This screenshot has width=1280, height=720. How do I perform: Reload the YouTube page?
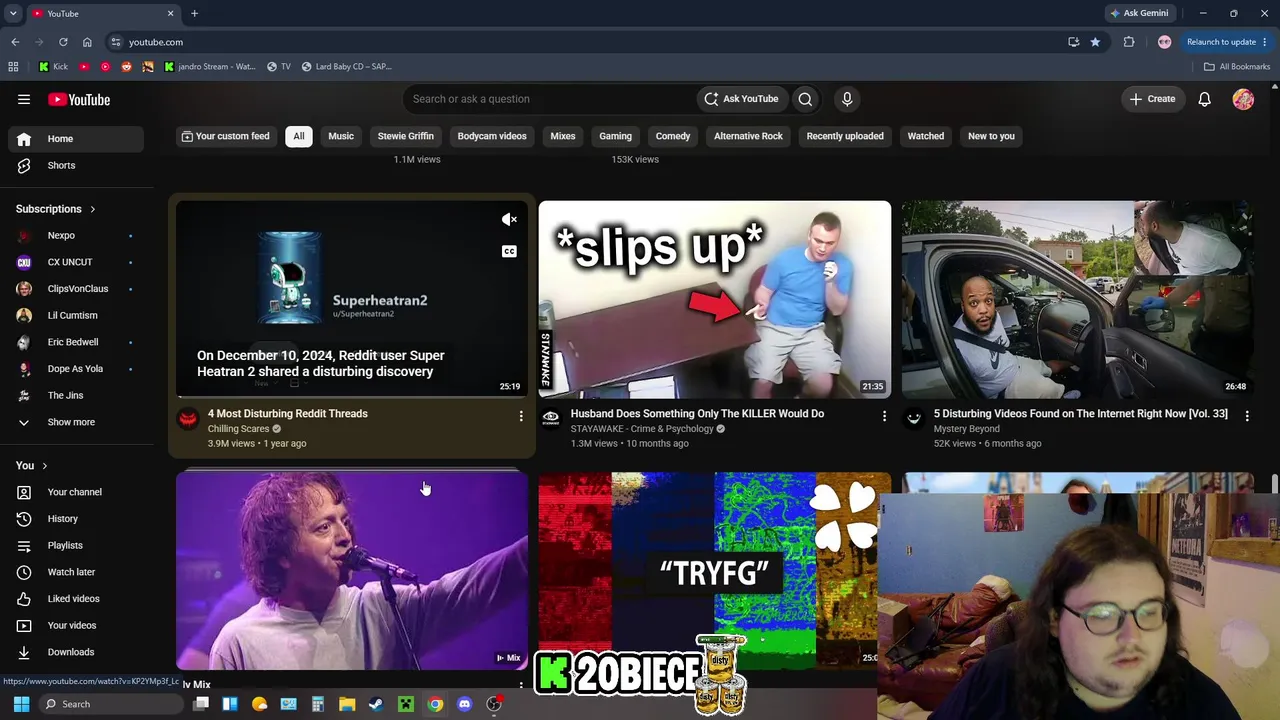[63, 42]
